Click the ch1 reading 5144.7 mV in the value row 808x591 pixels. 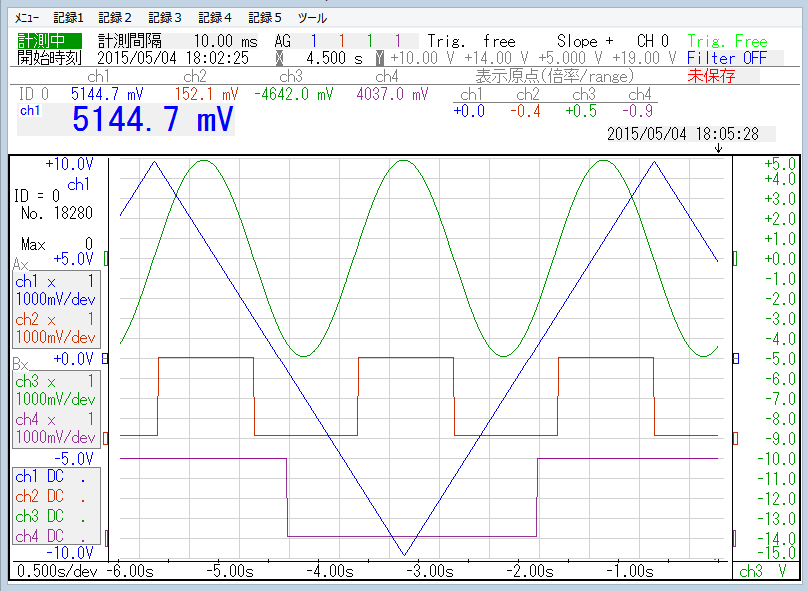(107, 94)
